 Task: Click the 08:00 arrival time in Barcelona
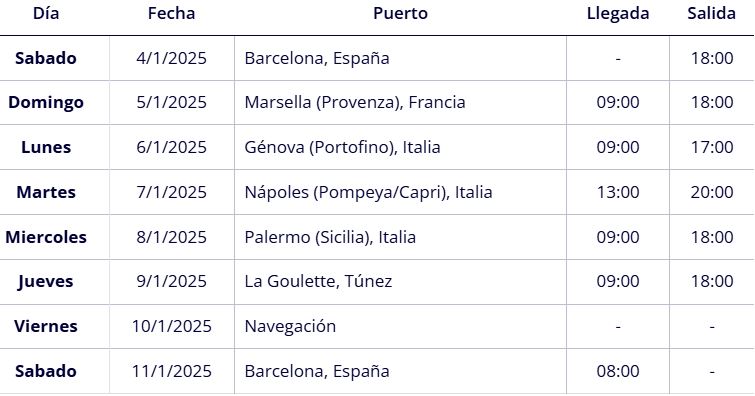[618, 371]
